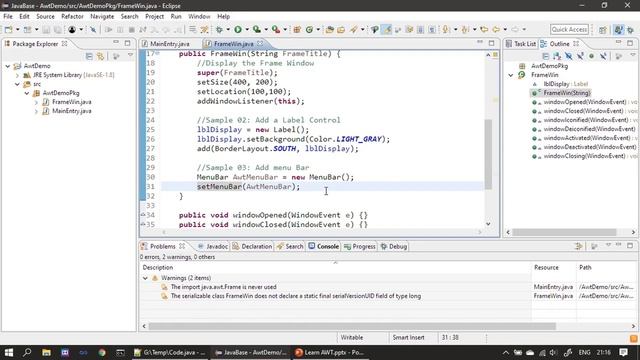Image resolution: width=640 pixels, height=360 pixels.
Task: Click the Search flashlight toolbar icon
Action: point(353,29)
